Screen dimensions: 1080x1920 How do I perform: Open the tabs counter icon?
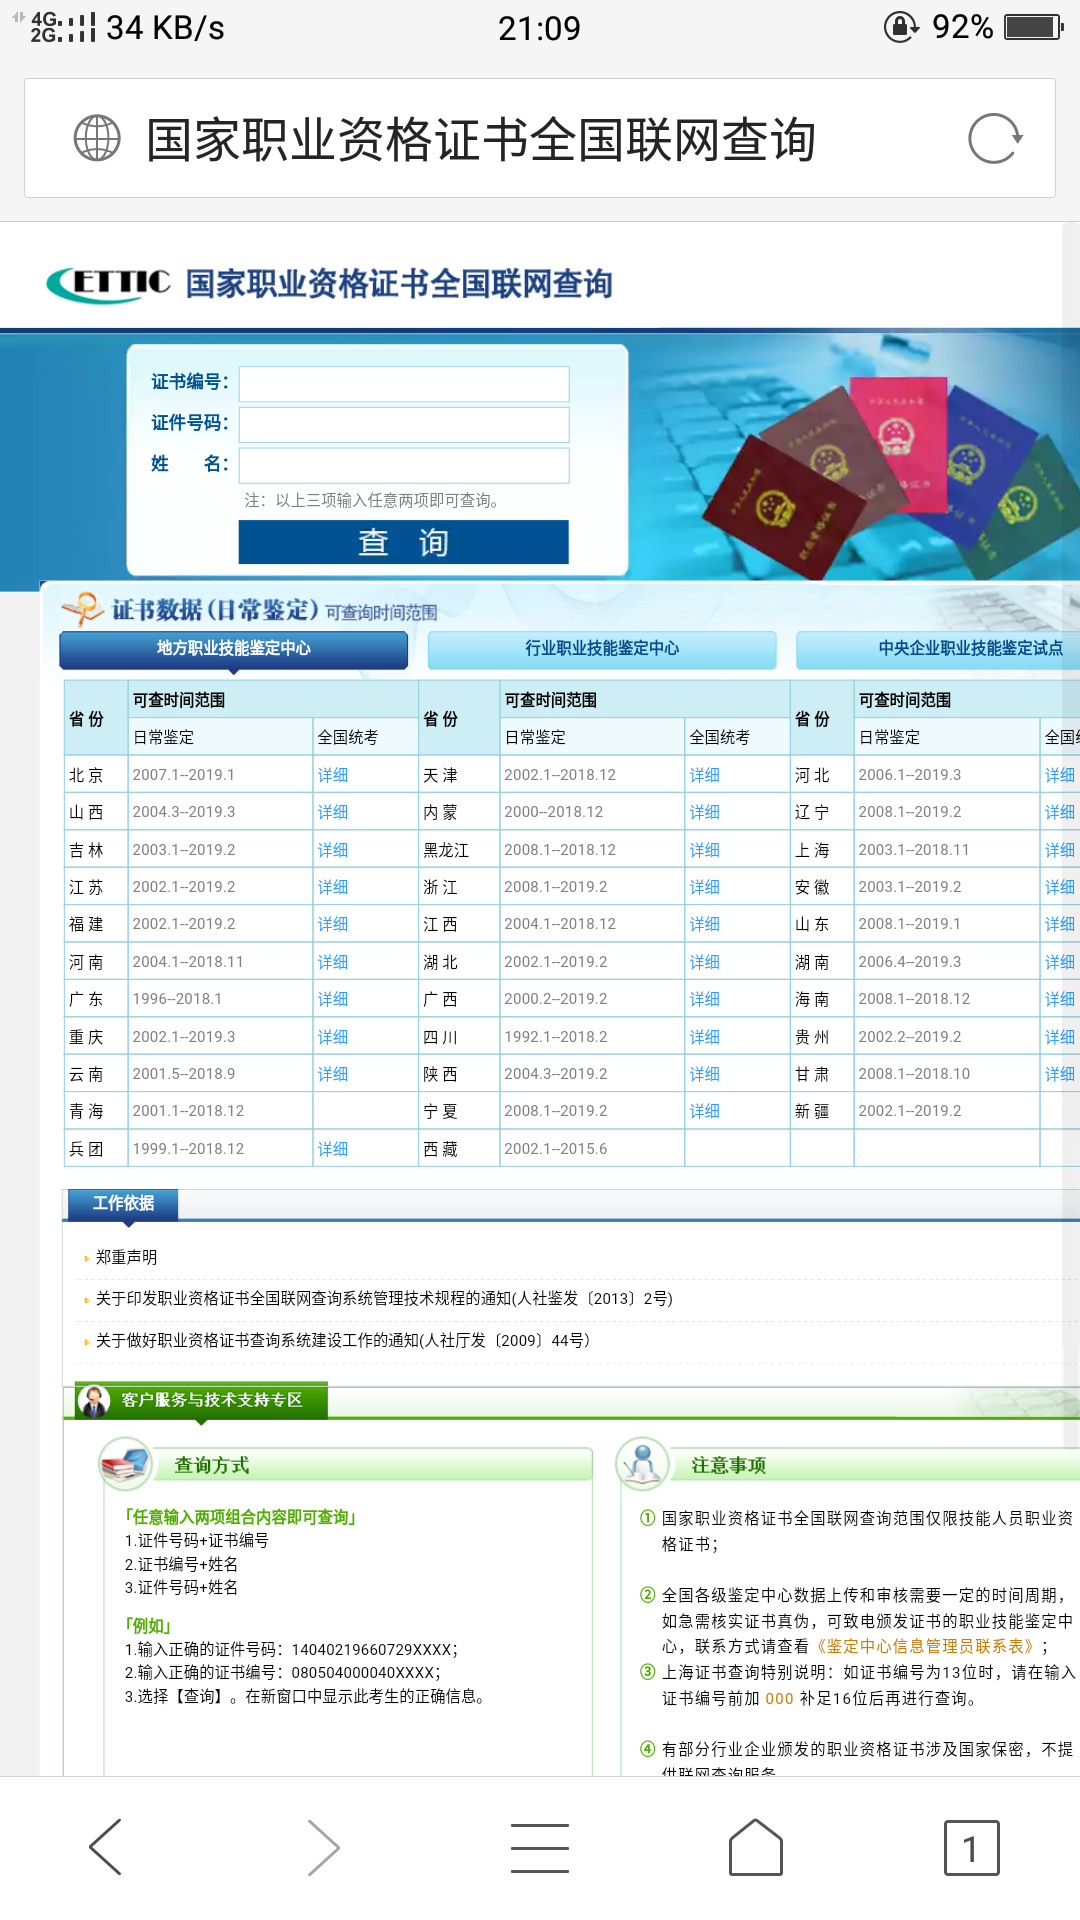pos(971,1848)
